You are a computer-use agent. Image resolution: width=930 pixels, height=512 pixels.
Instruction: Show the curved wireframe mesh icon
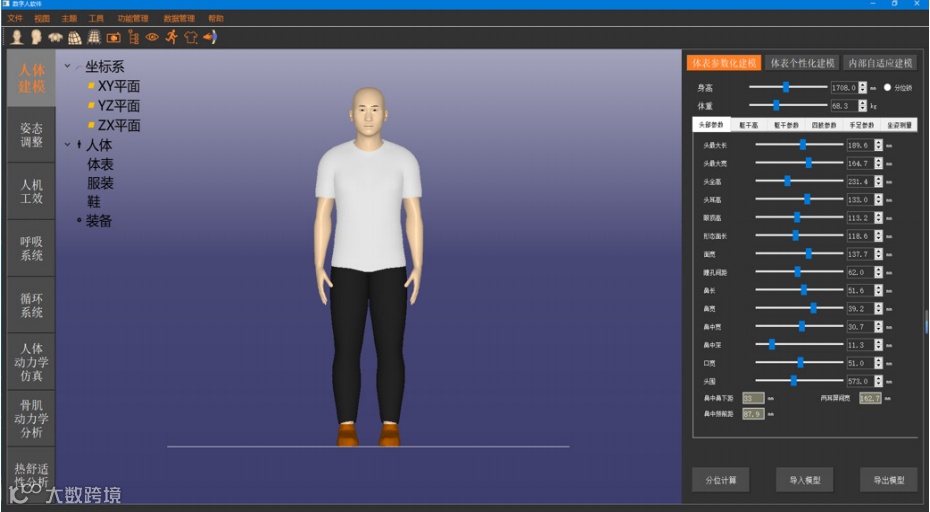[x=74, y=38]
